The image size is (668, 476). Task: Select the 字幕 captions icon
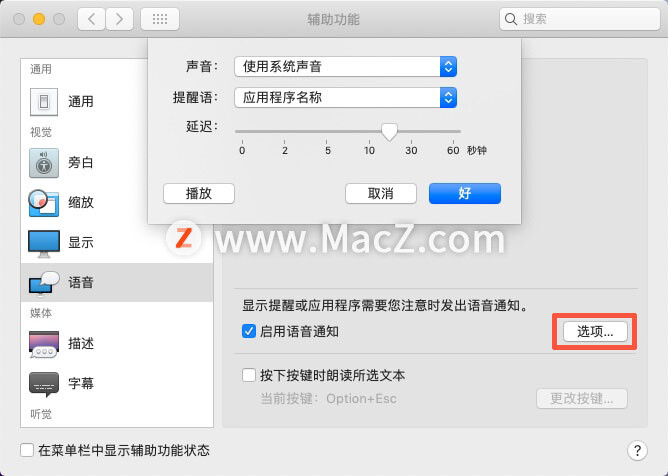(x=44, y=384)
